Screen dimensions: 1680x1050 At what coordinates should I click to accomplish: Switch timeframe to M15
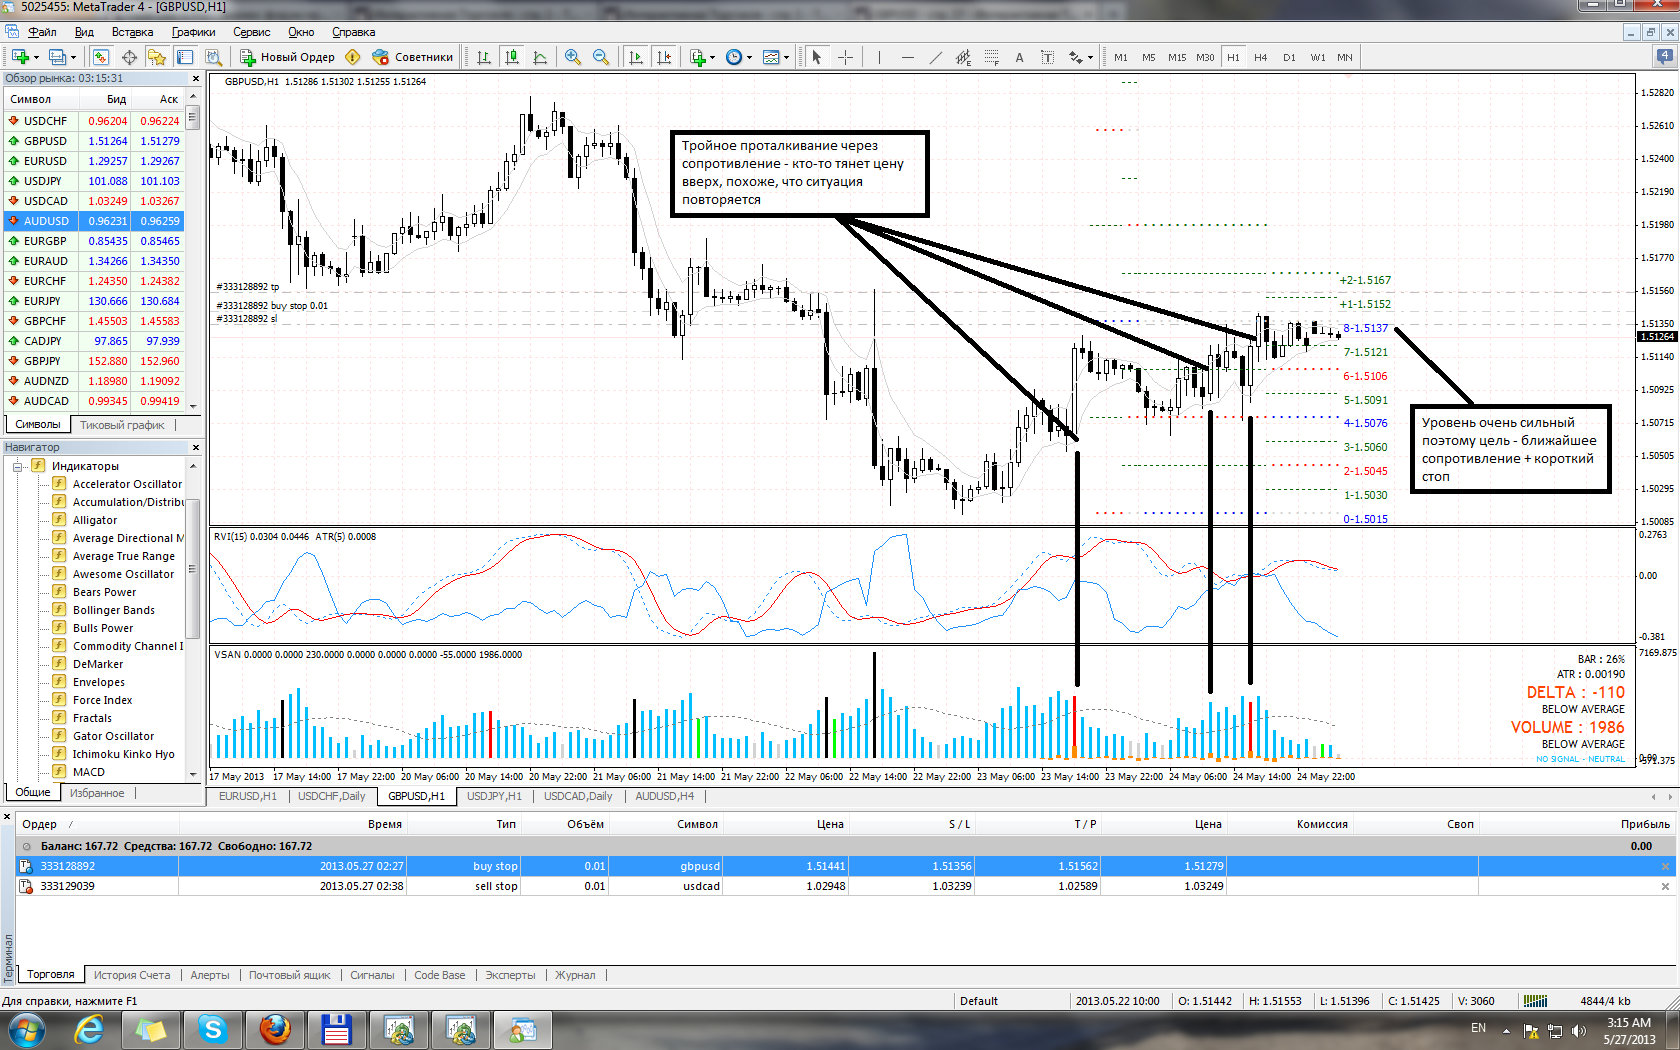point(1177,57)
